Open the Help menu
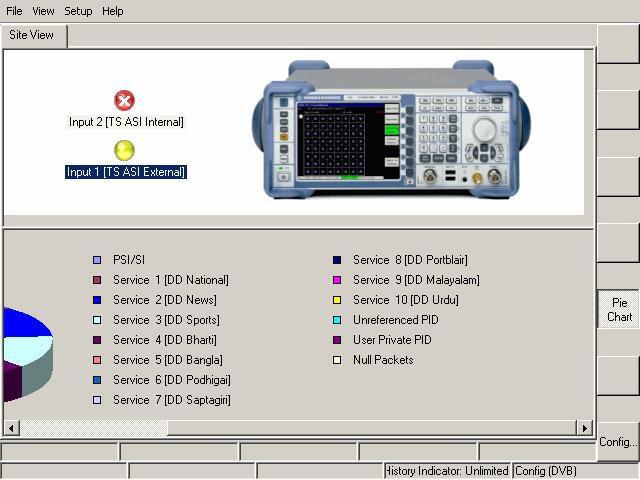 coord(113,11)
